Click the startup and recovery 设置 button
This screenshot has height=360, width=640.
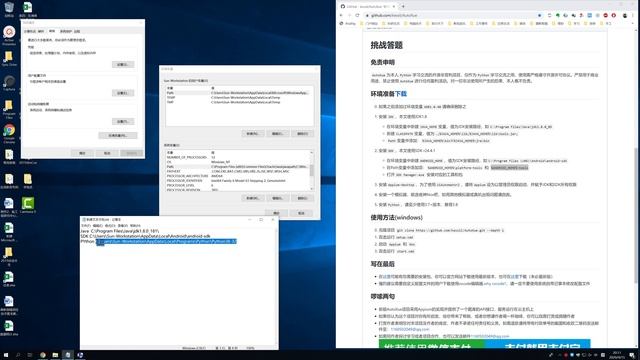tap(123, 122)
